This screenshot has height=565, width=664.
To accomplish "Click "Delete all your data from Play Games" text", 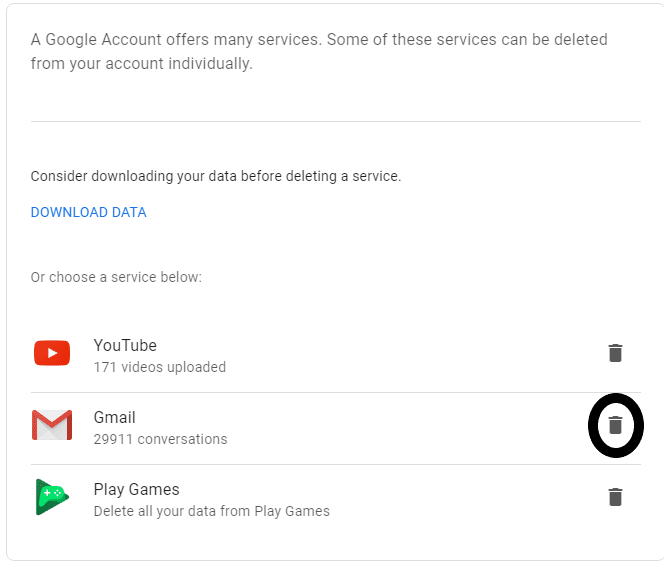I will pyautogui.click(x=211, y=511).
